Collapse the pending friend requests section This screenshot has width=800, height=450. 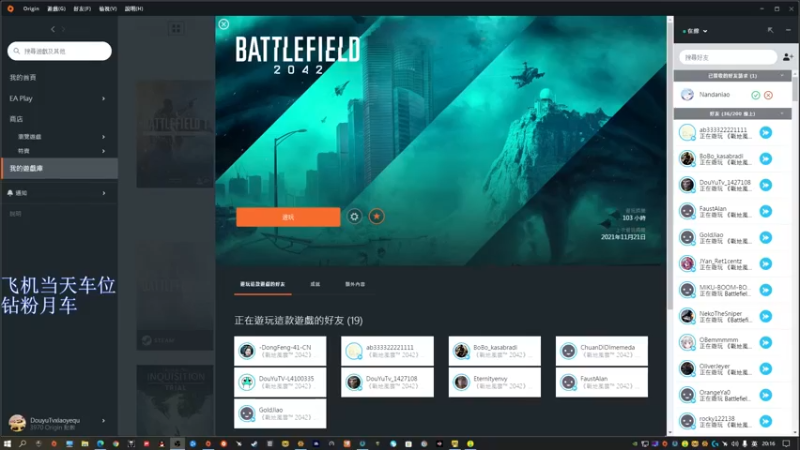[782, 76]
